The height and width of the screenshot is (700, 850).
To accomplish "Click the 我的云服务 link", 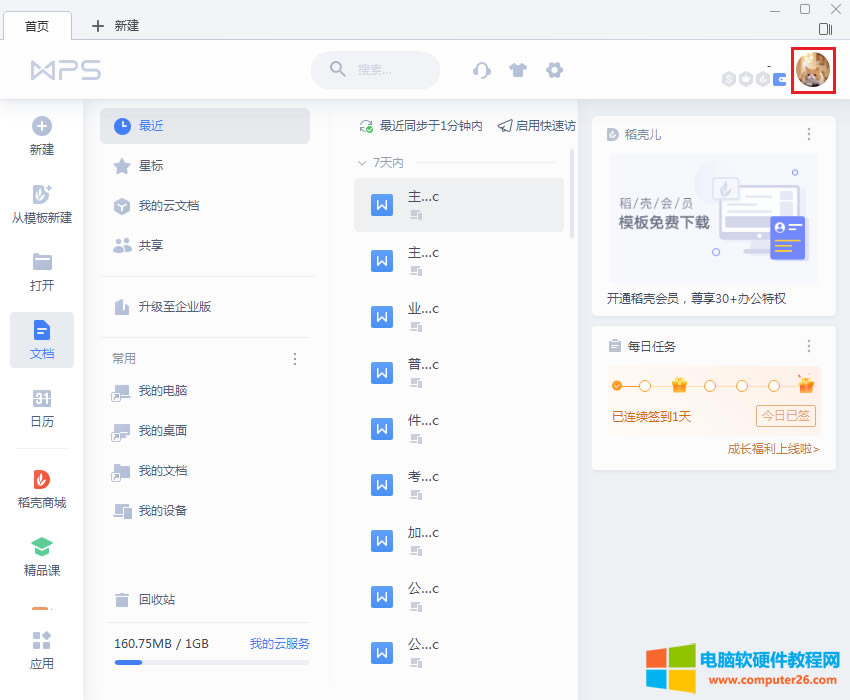I will point(279,644).
